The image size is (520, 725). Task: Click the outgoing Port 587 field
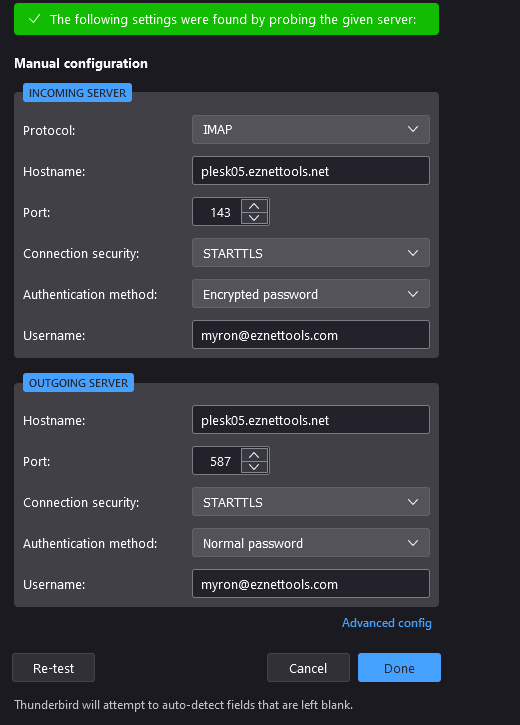(217, 461)
